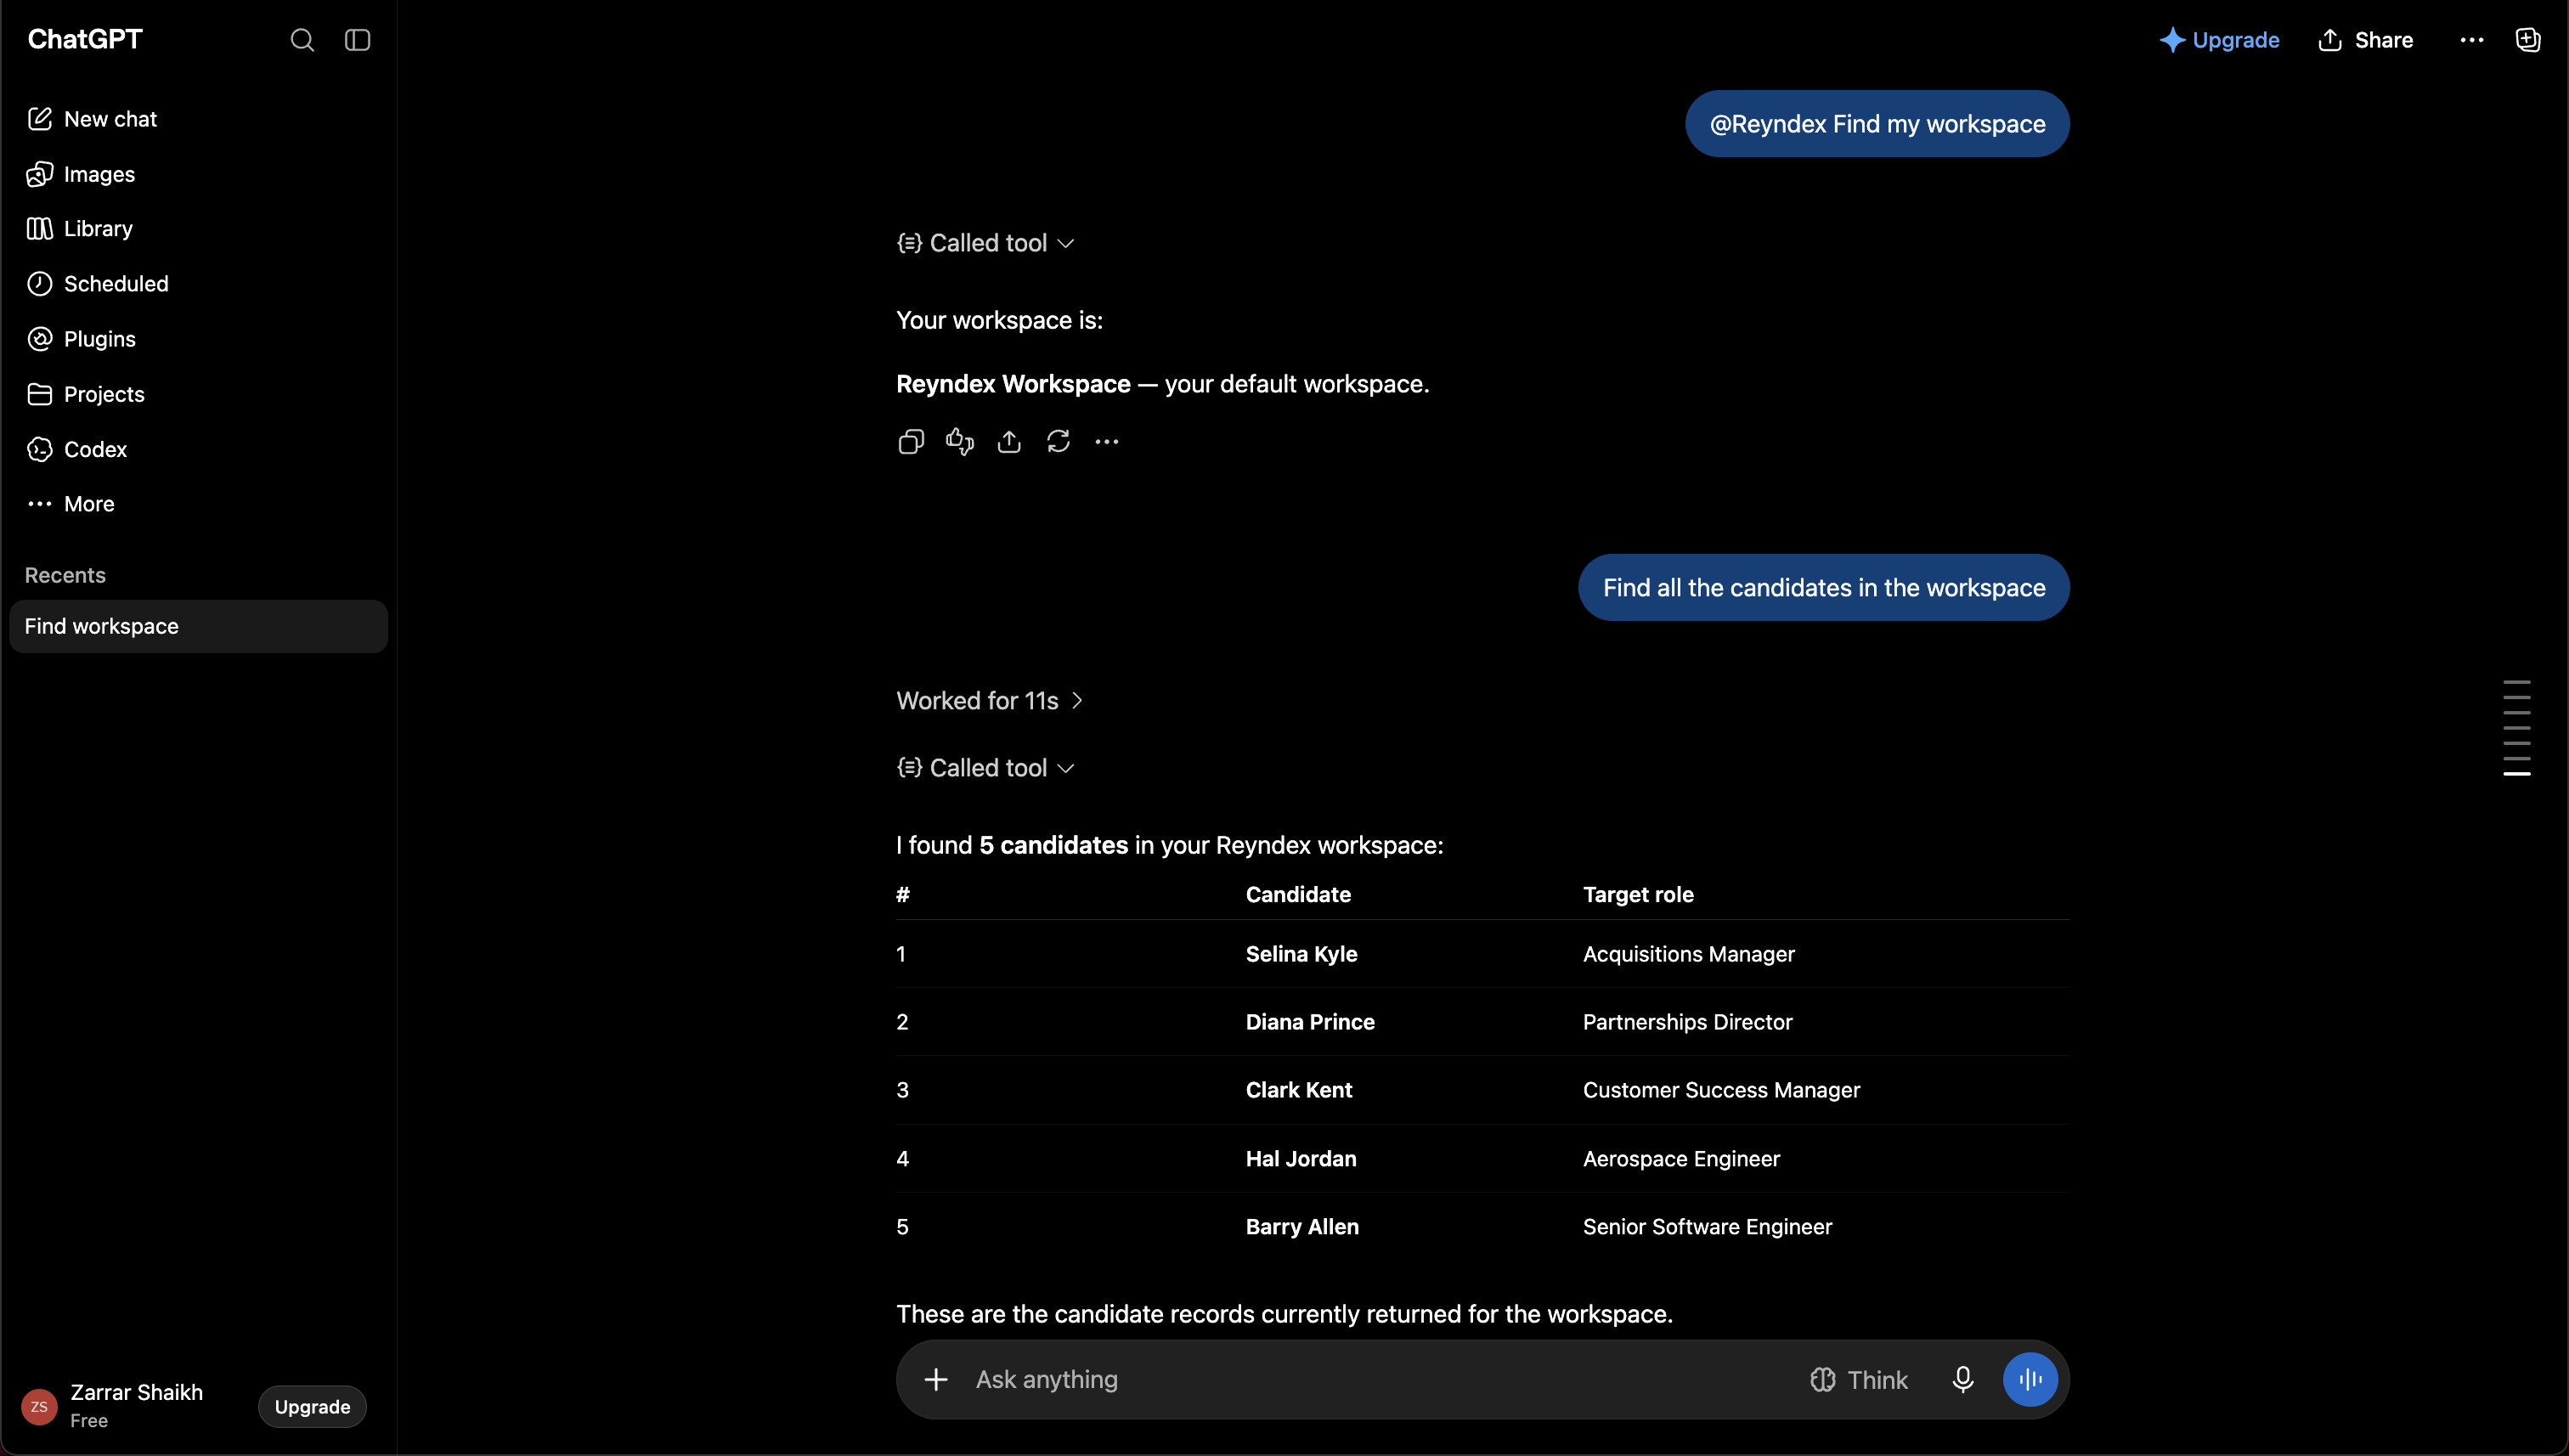The width and height of the screenshot is (2569, 1456).
Task: Share this conversation
Action: pos(2365,40)
